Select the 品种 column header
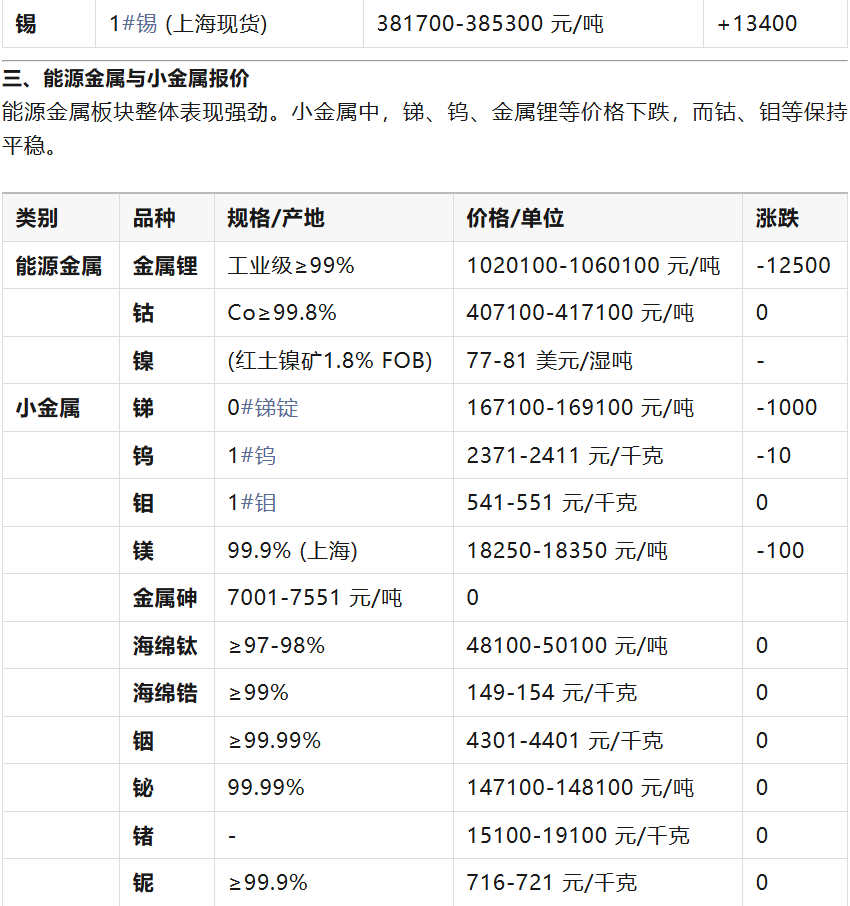The width and height of the screenshot is (850, 906). tap(154, 218)
